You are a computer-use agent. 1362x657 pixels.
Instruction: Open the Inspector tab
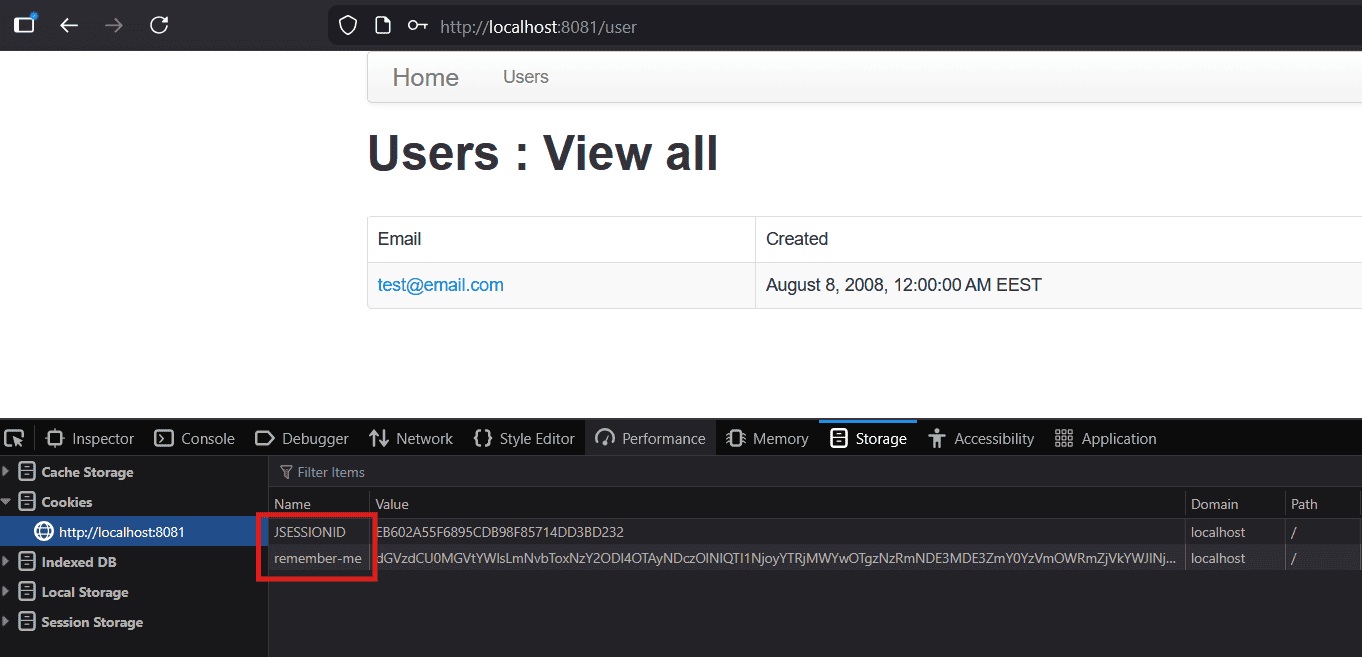pyautogui.click(x=90, y=438)
